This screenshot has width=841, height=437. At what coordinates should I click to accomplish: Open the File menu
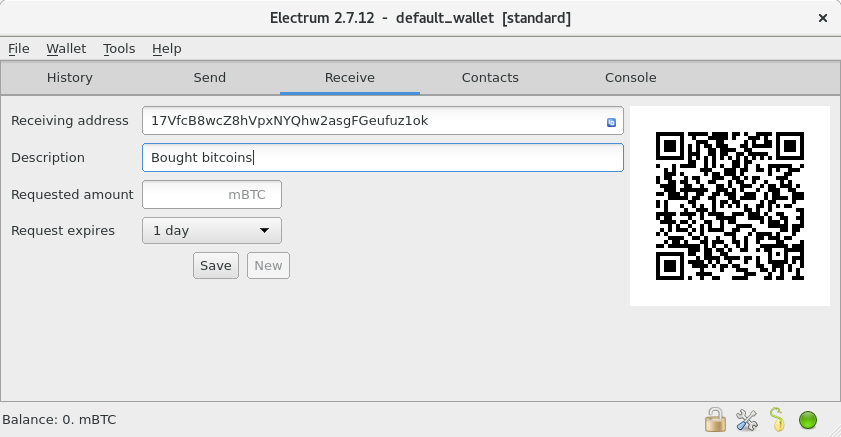(19, 48)
